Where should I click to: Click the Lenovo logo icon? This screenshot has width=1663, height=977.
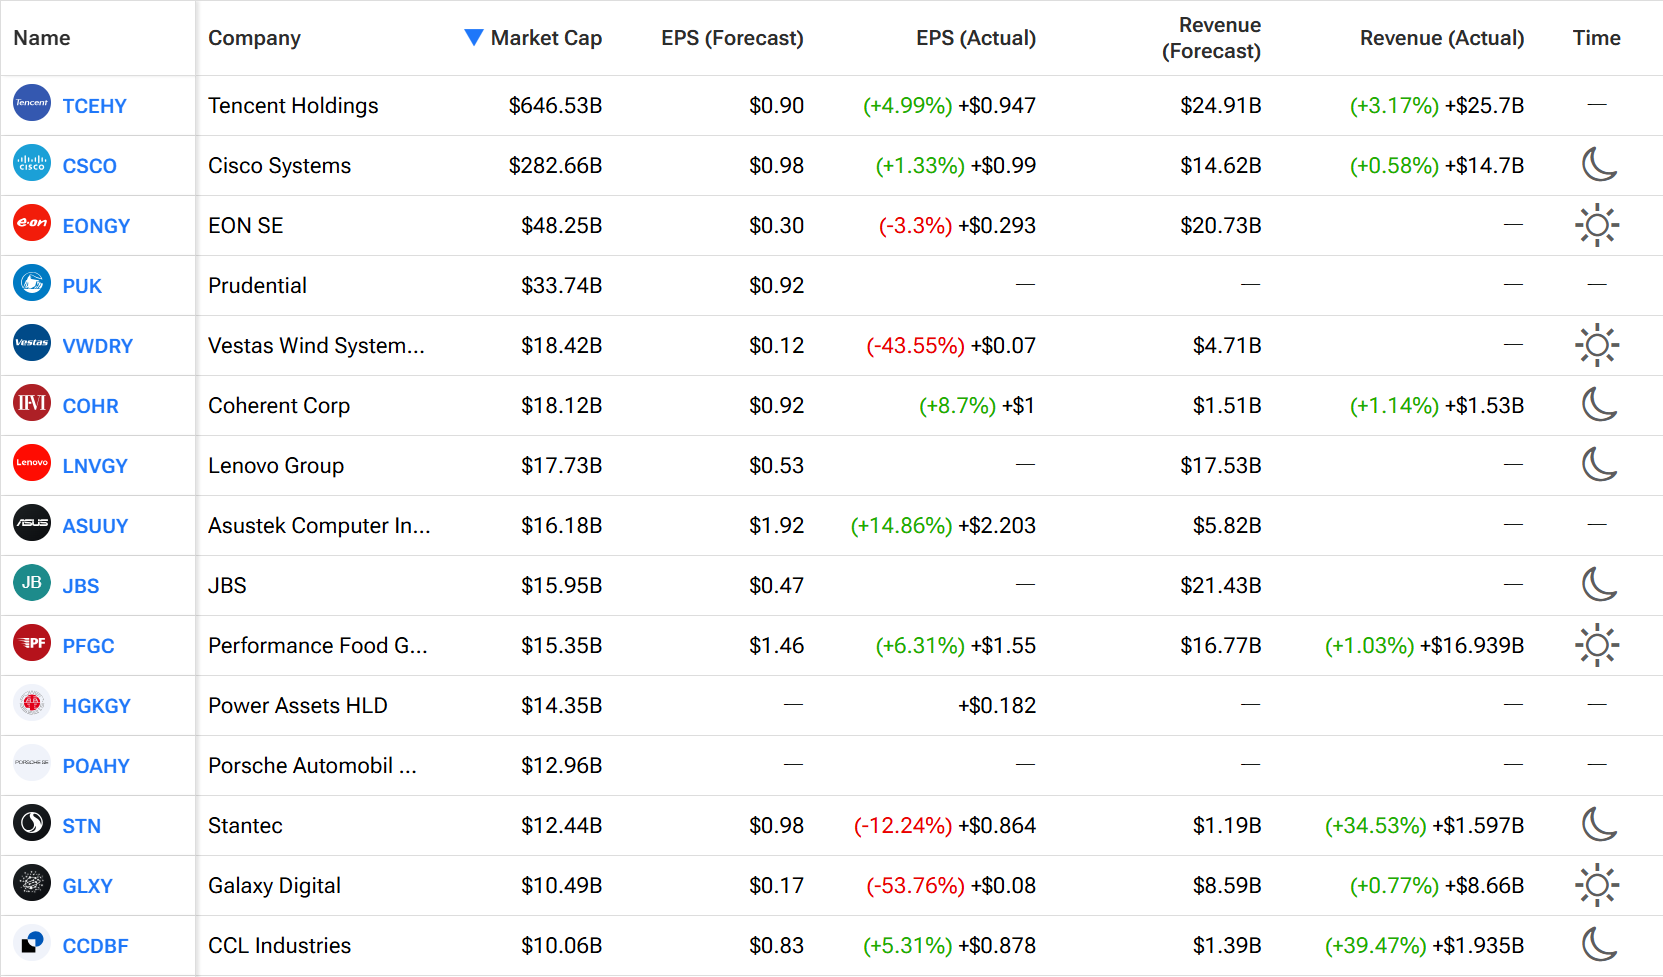pos(32,463)
